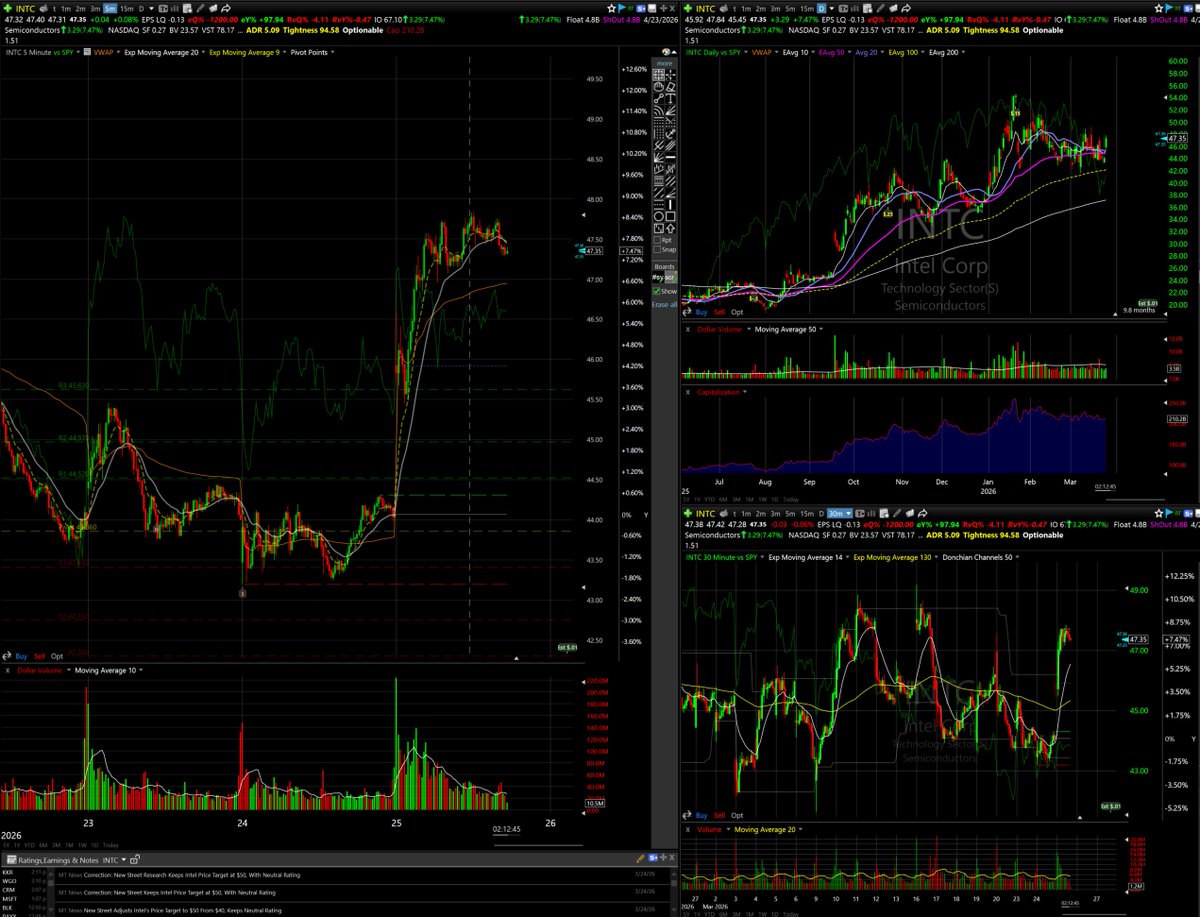This screenshot has height=917, width=1200.
Task: Click the pencil icon in the 5-minute chart header
Action: point(200,8)
